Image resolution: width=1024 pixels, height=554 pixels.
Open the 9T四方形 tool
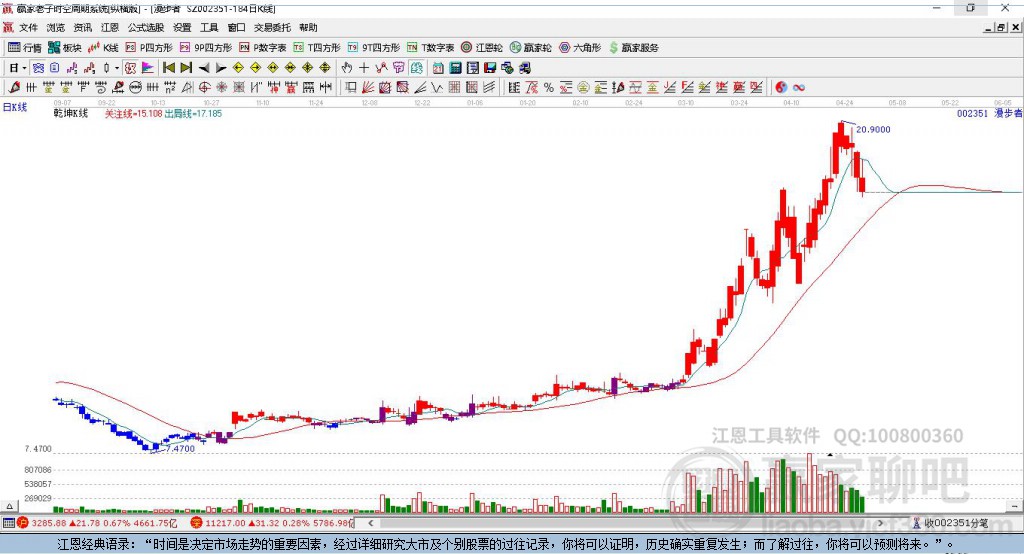(x=374, y=48)
